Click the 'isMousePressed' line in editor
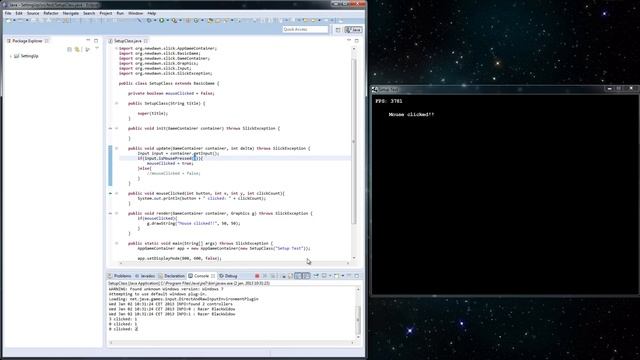 pos(235,158)
